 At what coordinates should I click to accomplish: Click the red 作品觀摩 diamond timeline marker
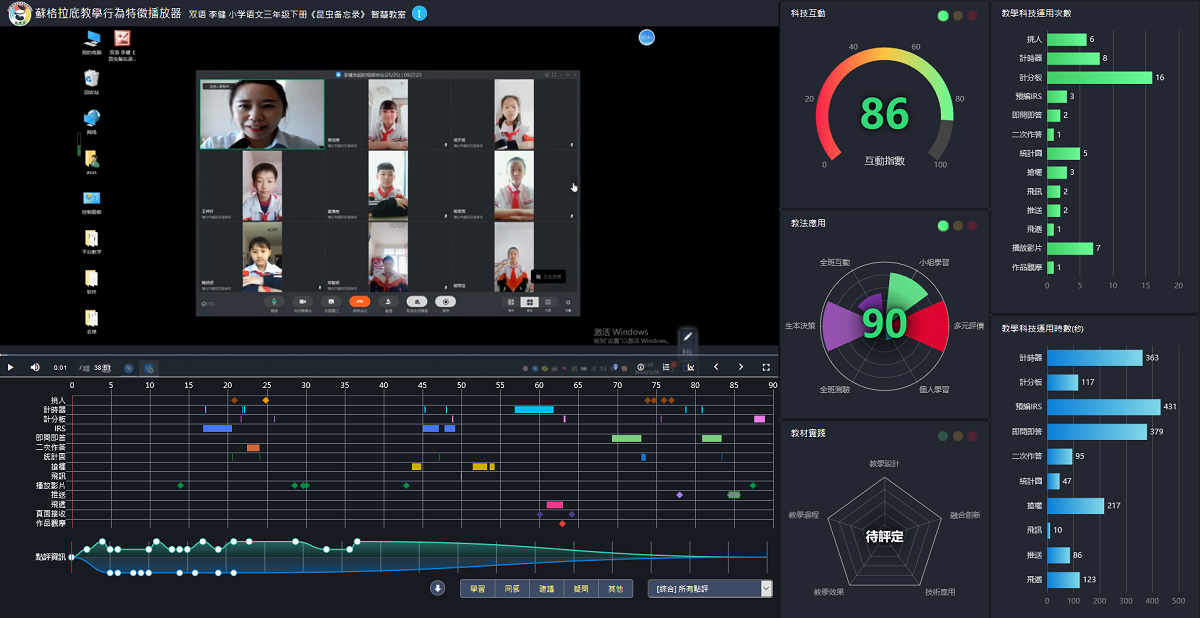pos(562,524)
